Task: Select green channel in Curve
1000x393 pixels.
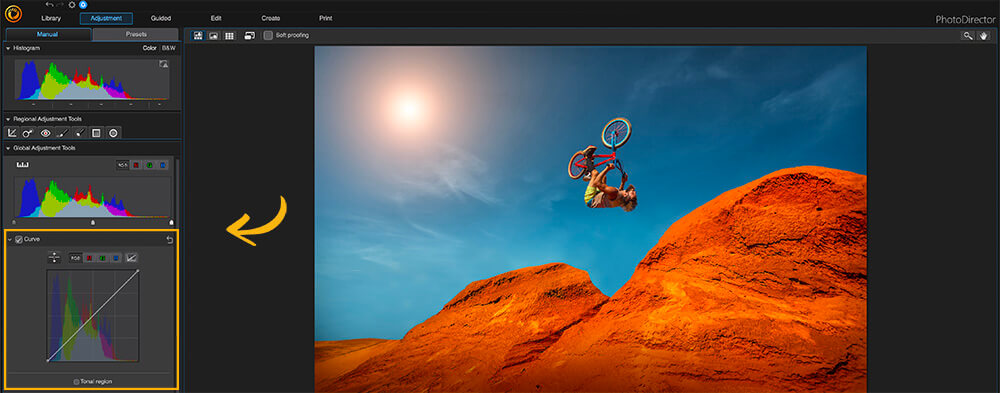Action: [x=103, y=258]
